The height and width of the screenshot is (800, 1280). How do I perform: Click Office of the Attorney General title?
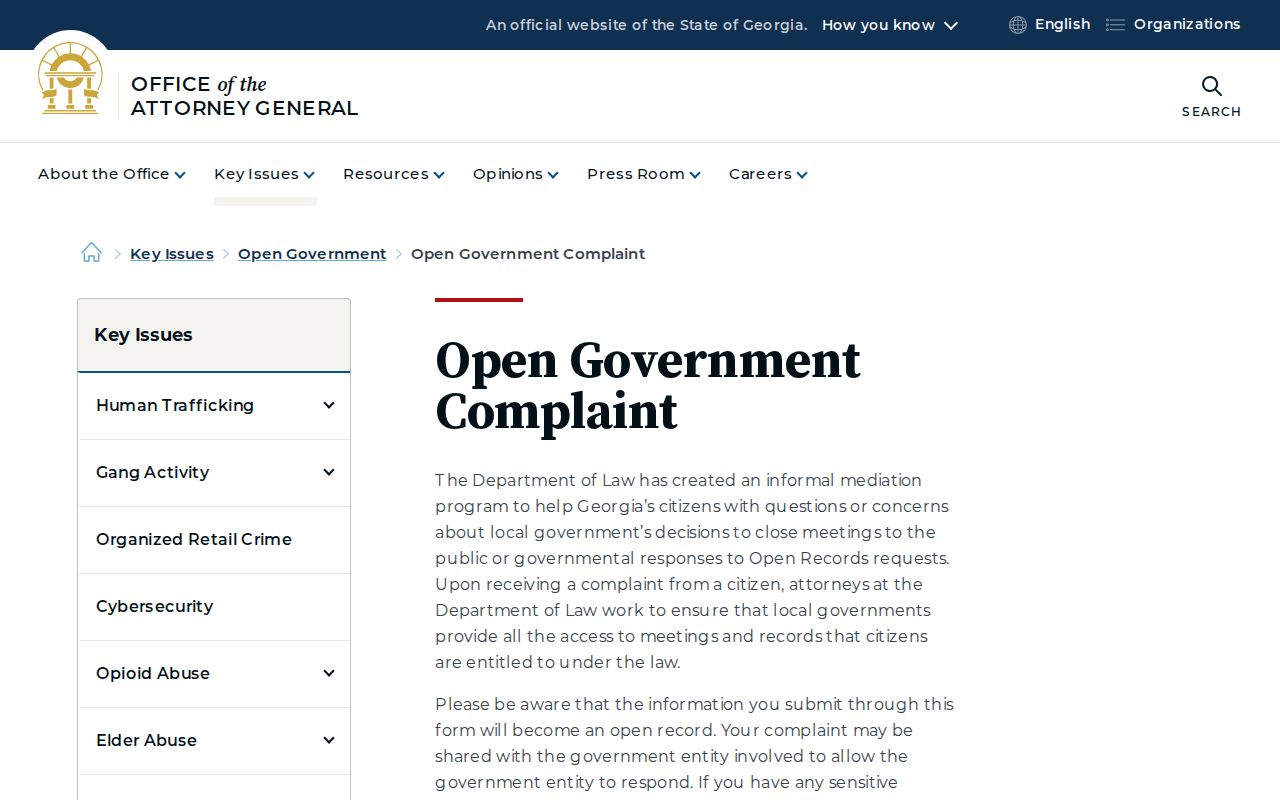244,96
